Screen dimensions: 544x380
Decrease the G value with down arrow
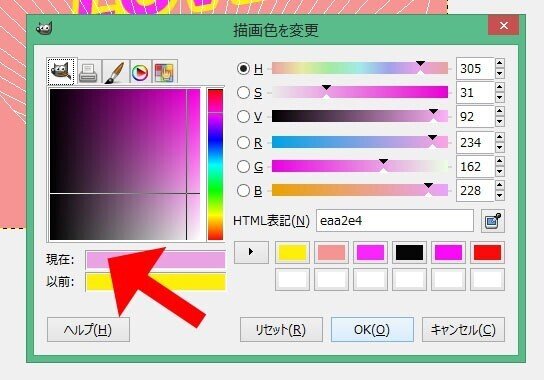tap(500, 171)
